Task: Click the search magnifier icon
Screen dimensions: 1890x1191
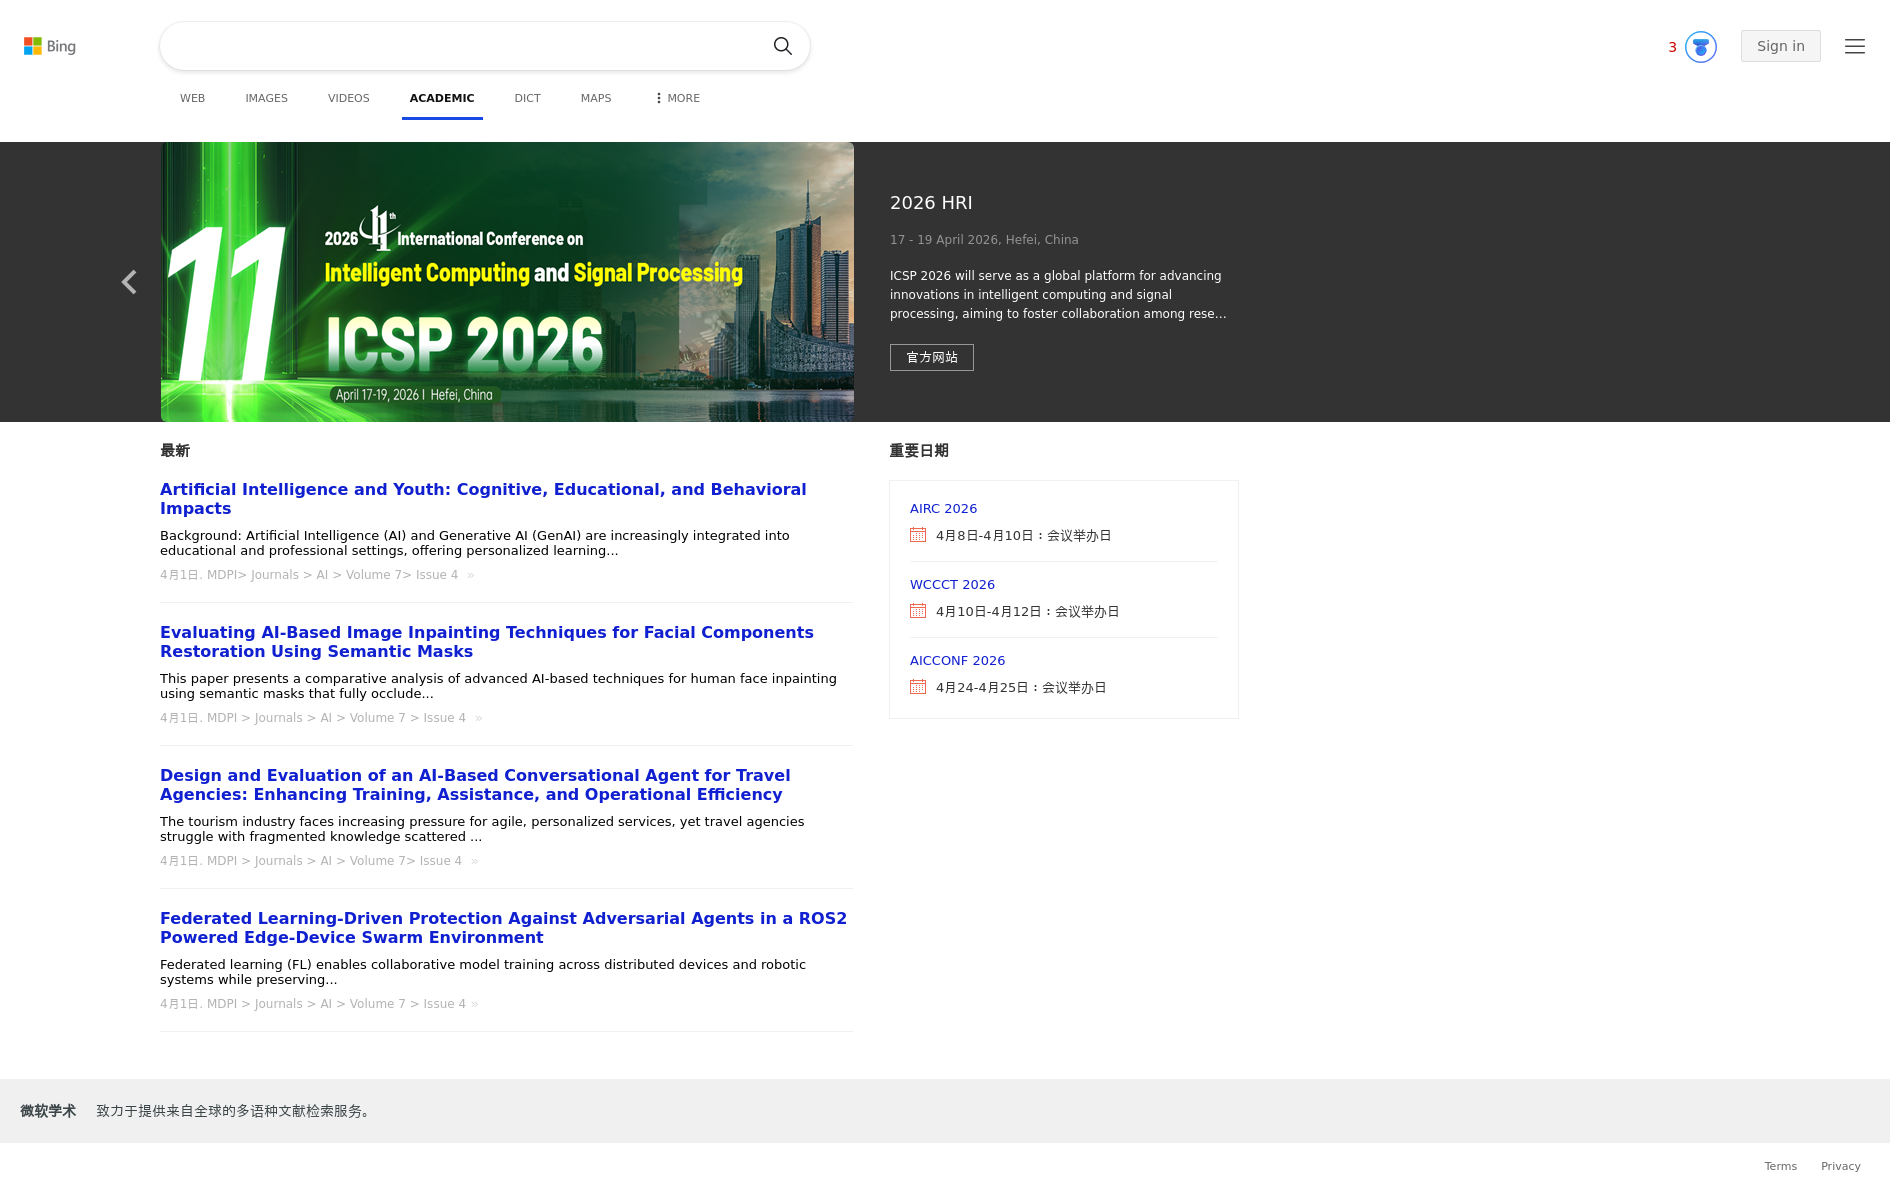Action: tap(782, 46)
